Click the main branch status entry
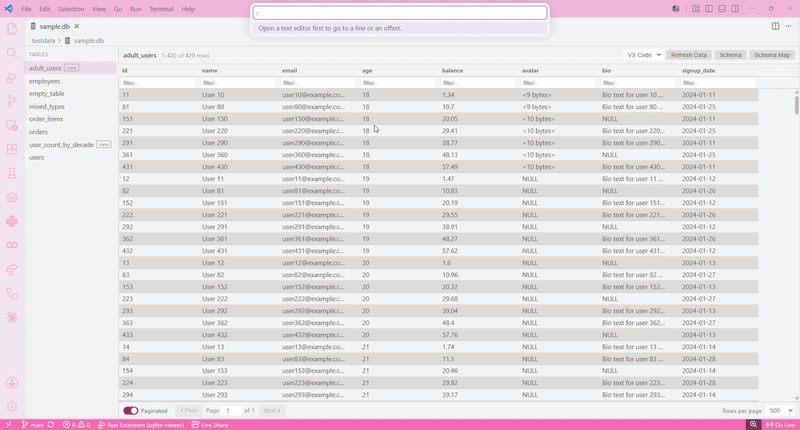The image size is (800, 430). 33,425
